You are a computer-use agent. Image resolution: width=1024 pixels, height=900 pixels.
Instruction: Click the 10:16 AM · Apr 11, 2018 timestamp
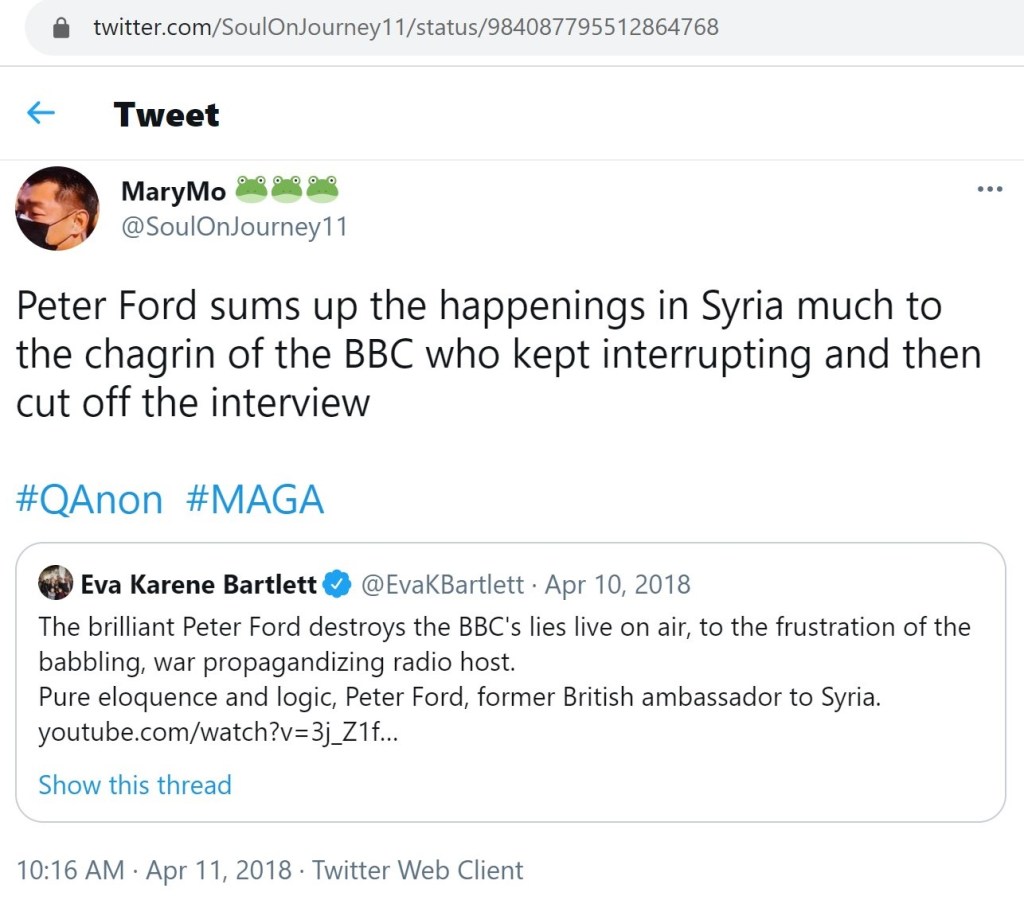coord(154,870)
